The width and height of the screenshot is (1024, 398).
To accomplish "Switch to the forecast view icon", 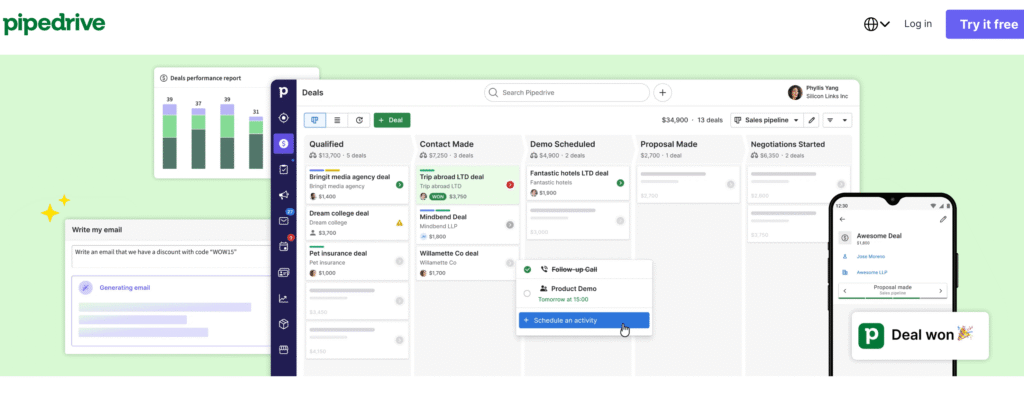I will coord(359,120).
